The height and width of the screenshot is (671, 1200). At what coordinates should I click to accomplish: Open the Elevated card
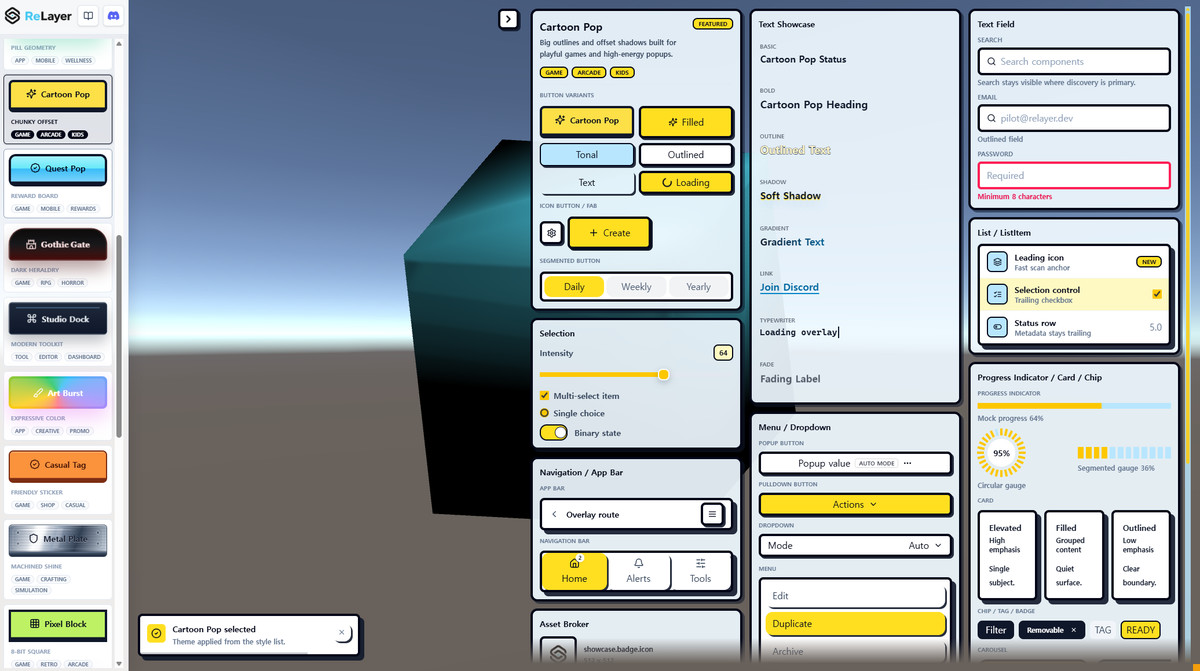(x=1007, y=555)
